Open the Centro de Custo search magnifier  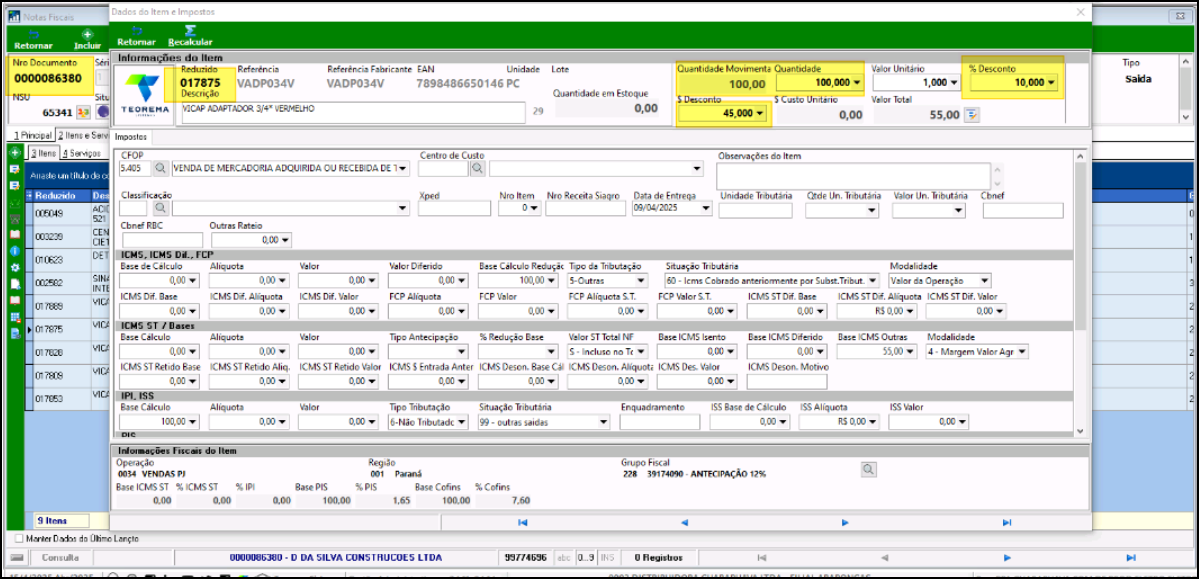coord(477,168)
